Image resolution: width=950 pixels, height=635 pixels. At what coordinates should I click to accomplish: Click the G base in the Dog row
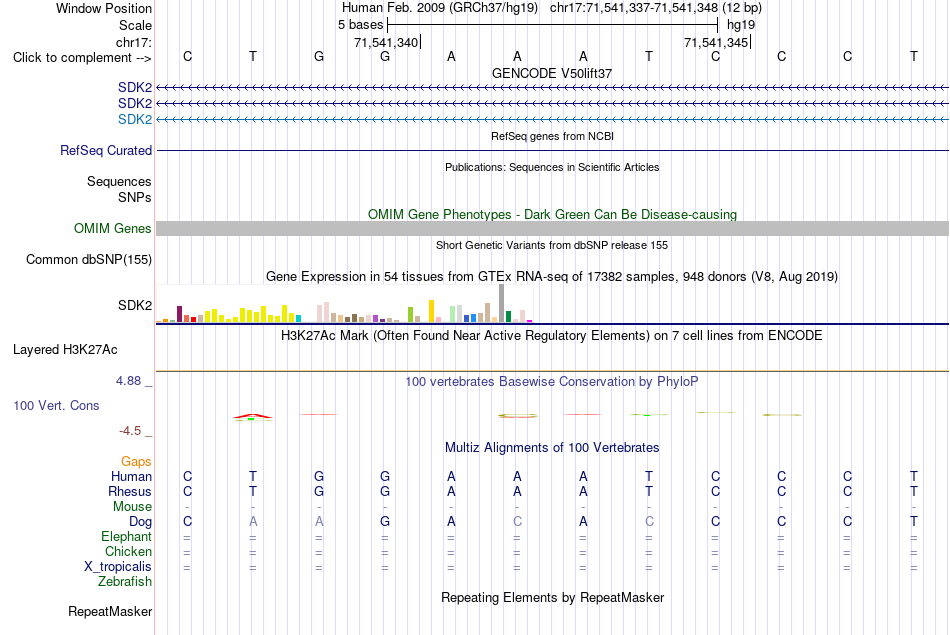click(x=385, y=522)
